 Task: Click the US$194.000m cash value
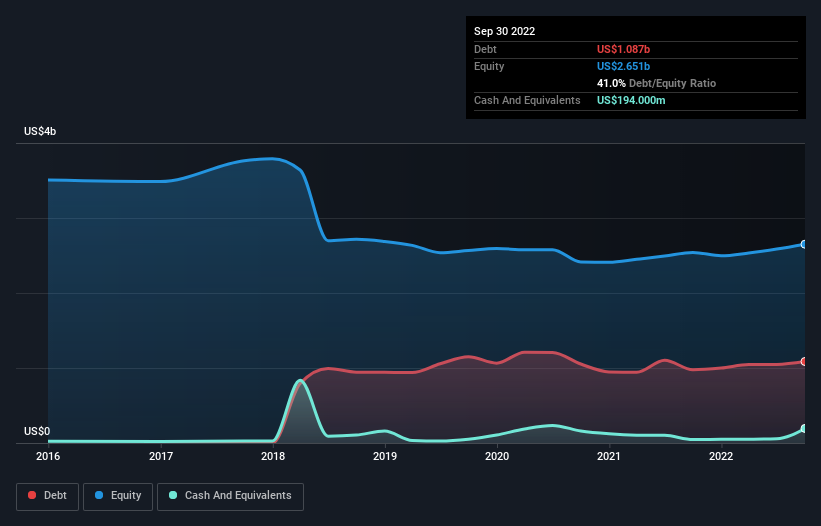tap(631, 100)
